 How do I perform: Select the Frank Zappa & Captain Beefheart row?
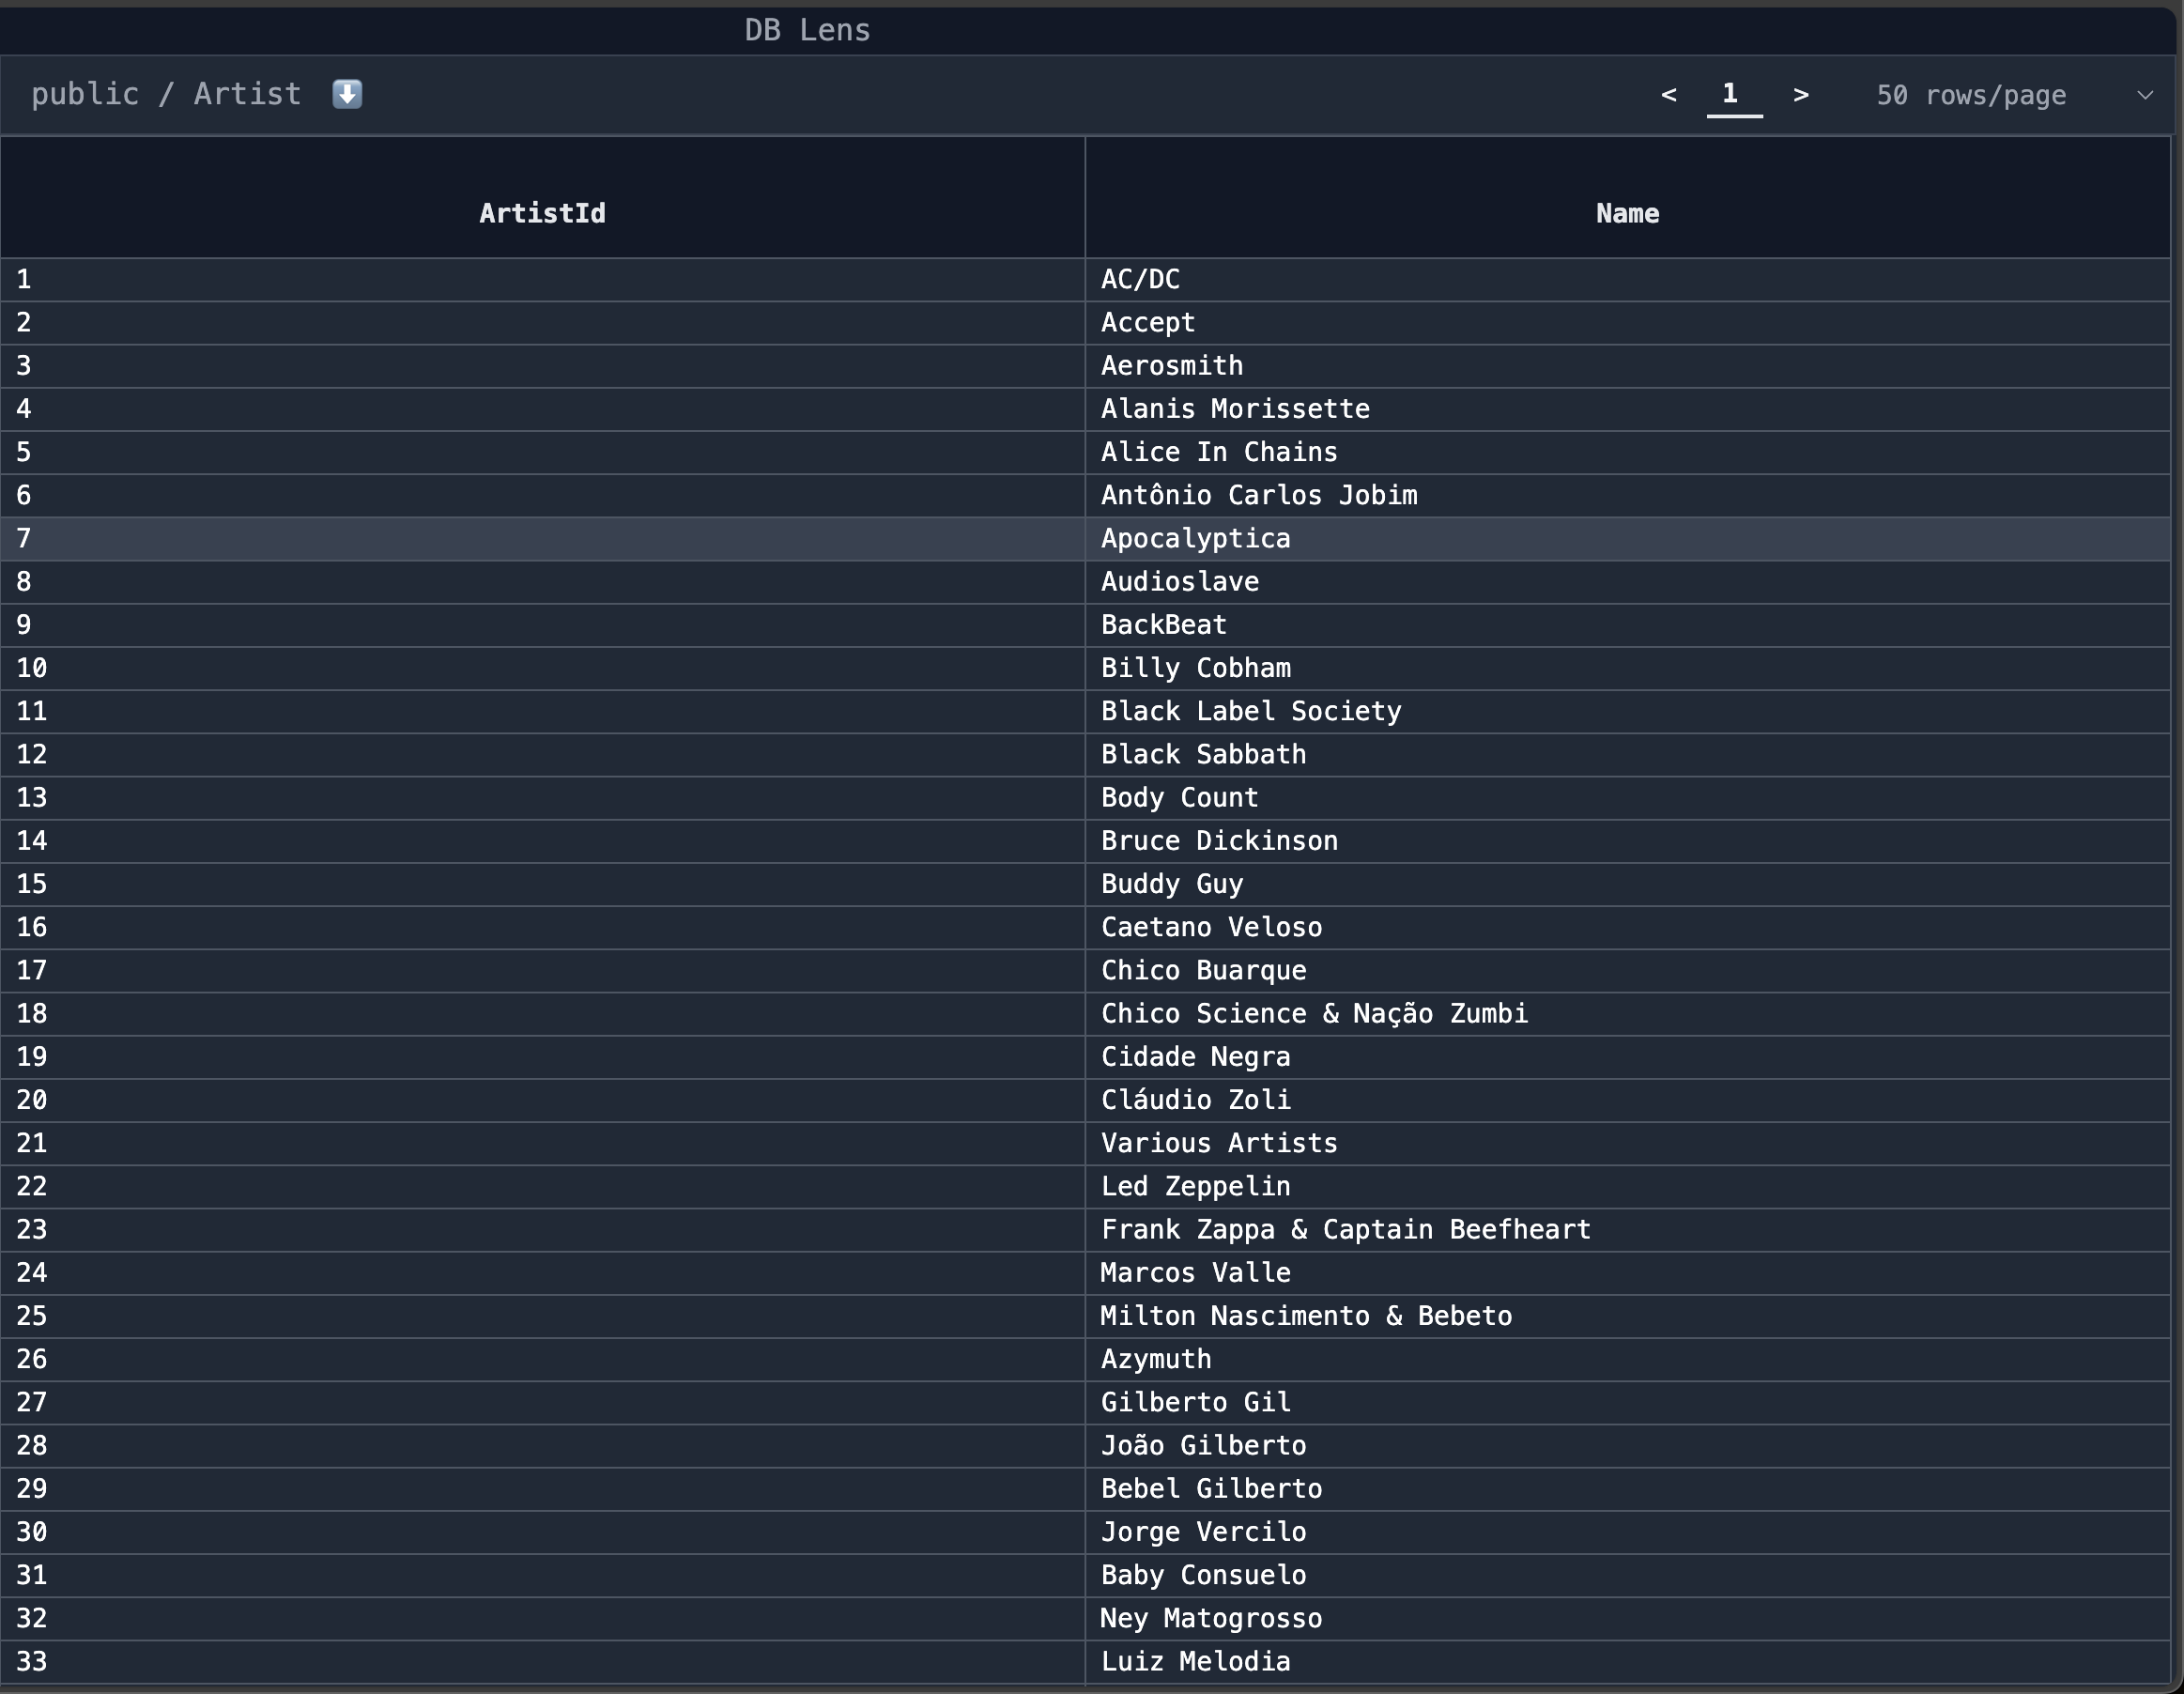(x=1346, y=1229)
